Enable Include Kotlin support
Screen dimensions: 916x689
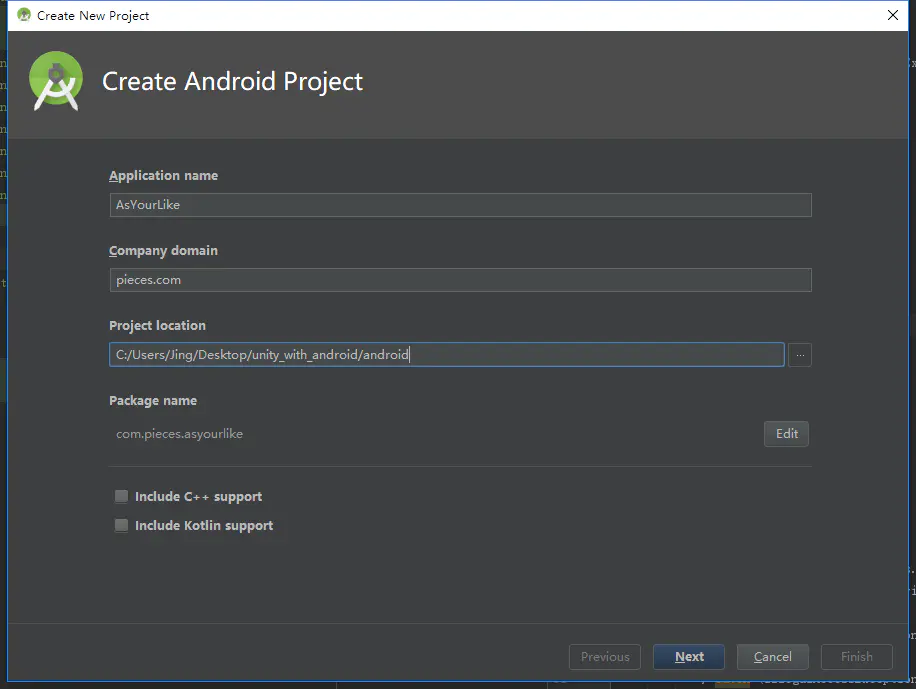tap(121, 525)
